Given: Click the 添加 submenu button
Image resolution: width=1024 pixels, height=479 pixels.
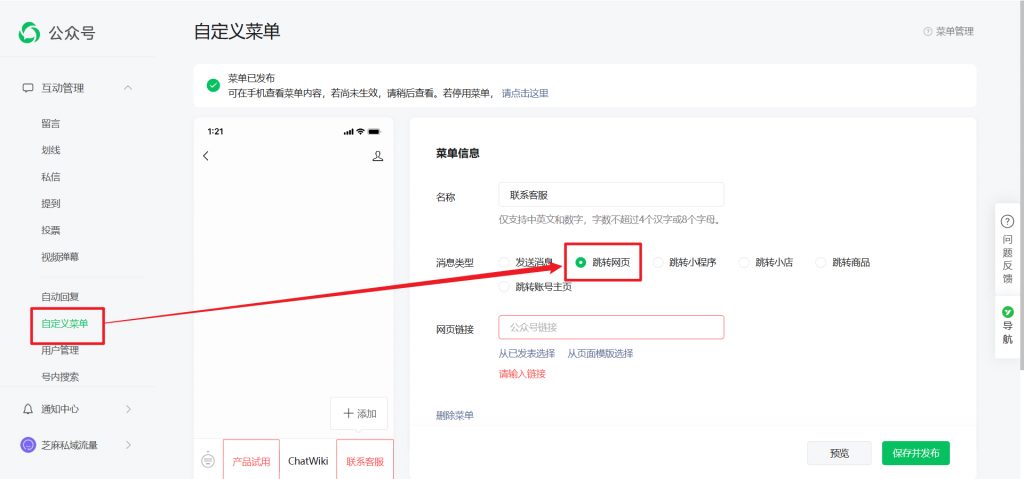Looking at the screenshot, I should [x=359, y=413].
